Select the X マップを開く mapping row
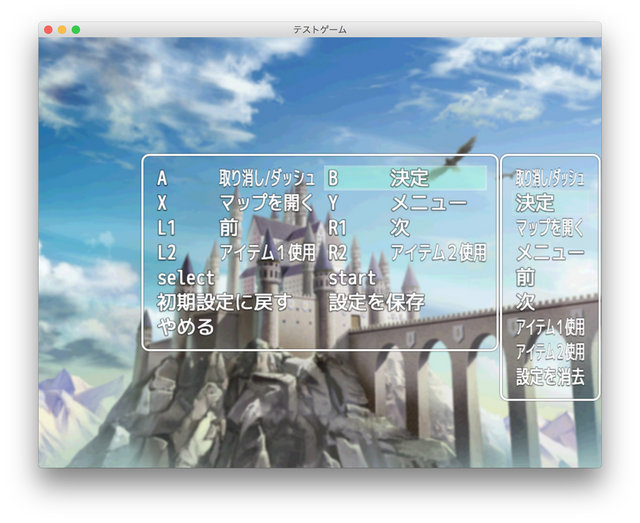640x523 pixels. 236,203
